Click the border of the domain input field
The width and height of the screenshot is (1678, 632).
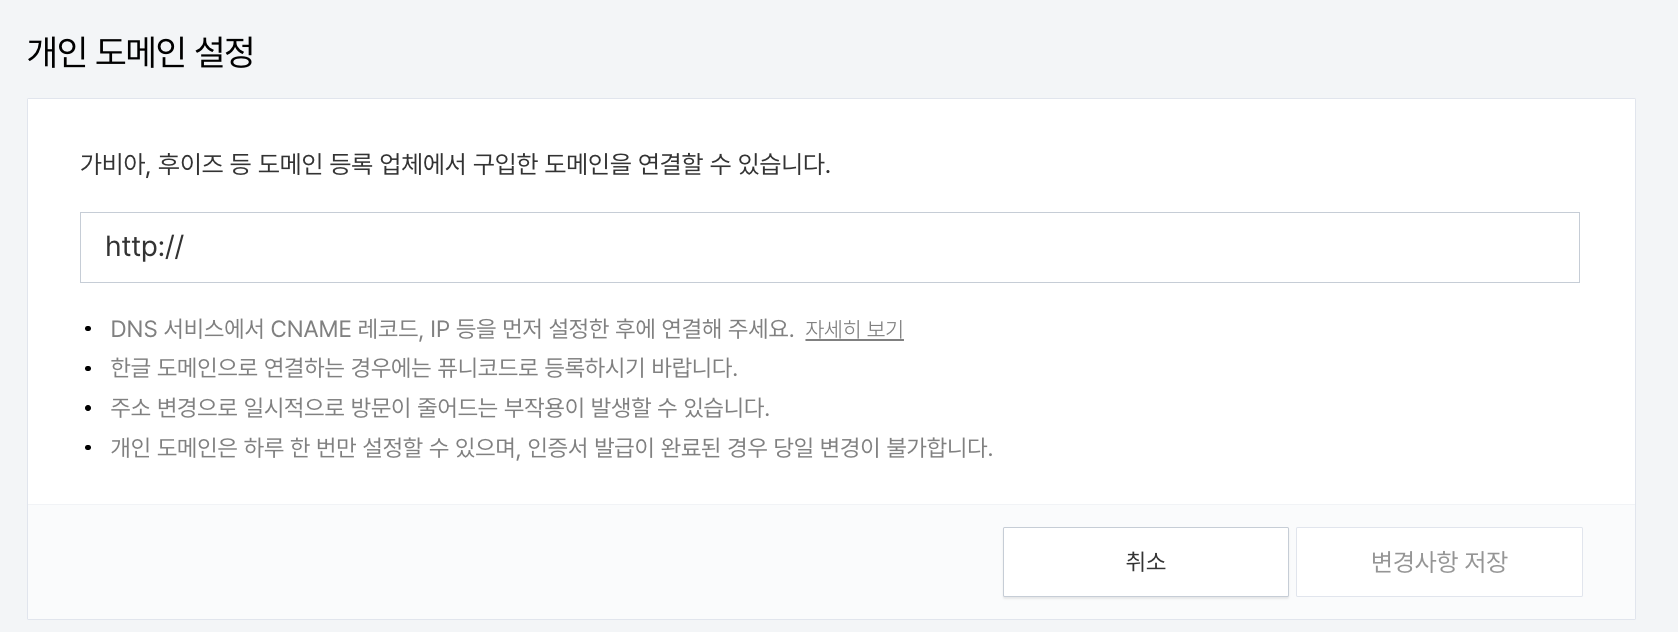tap(830, 212)
